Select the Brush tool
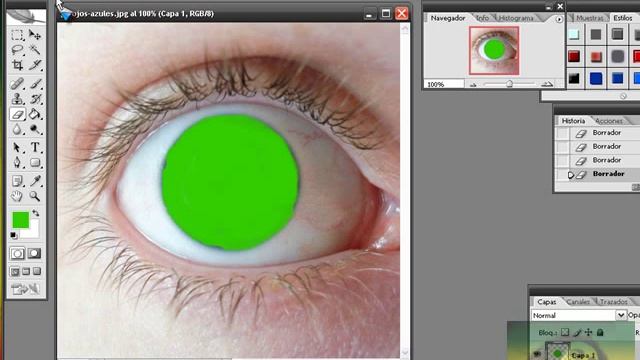The height and width of the screenshot is (360, 640). point(35,84)
